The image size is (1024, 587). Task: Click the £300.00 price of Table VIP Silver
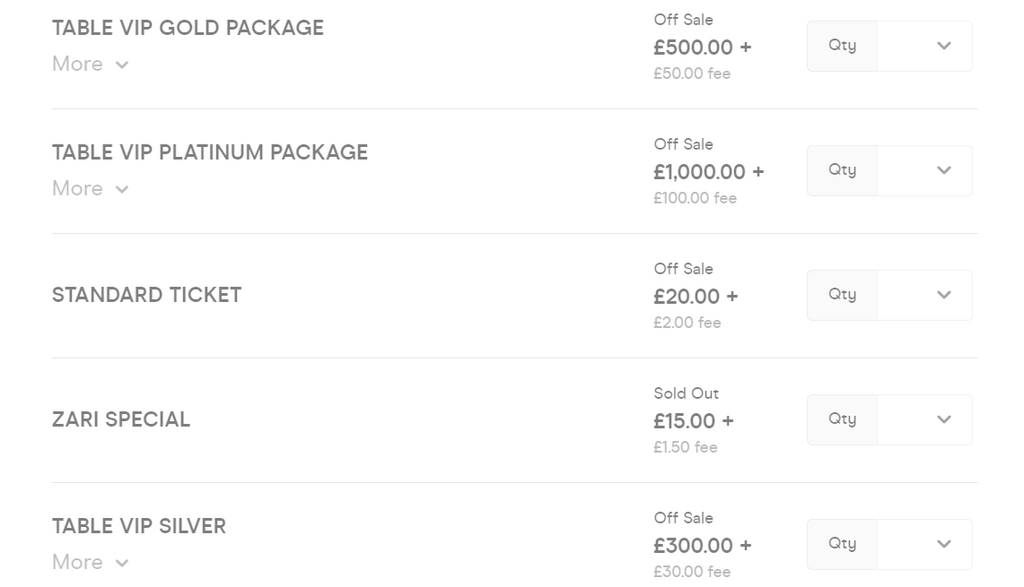point(693,546)
